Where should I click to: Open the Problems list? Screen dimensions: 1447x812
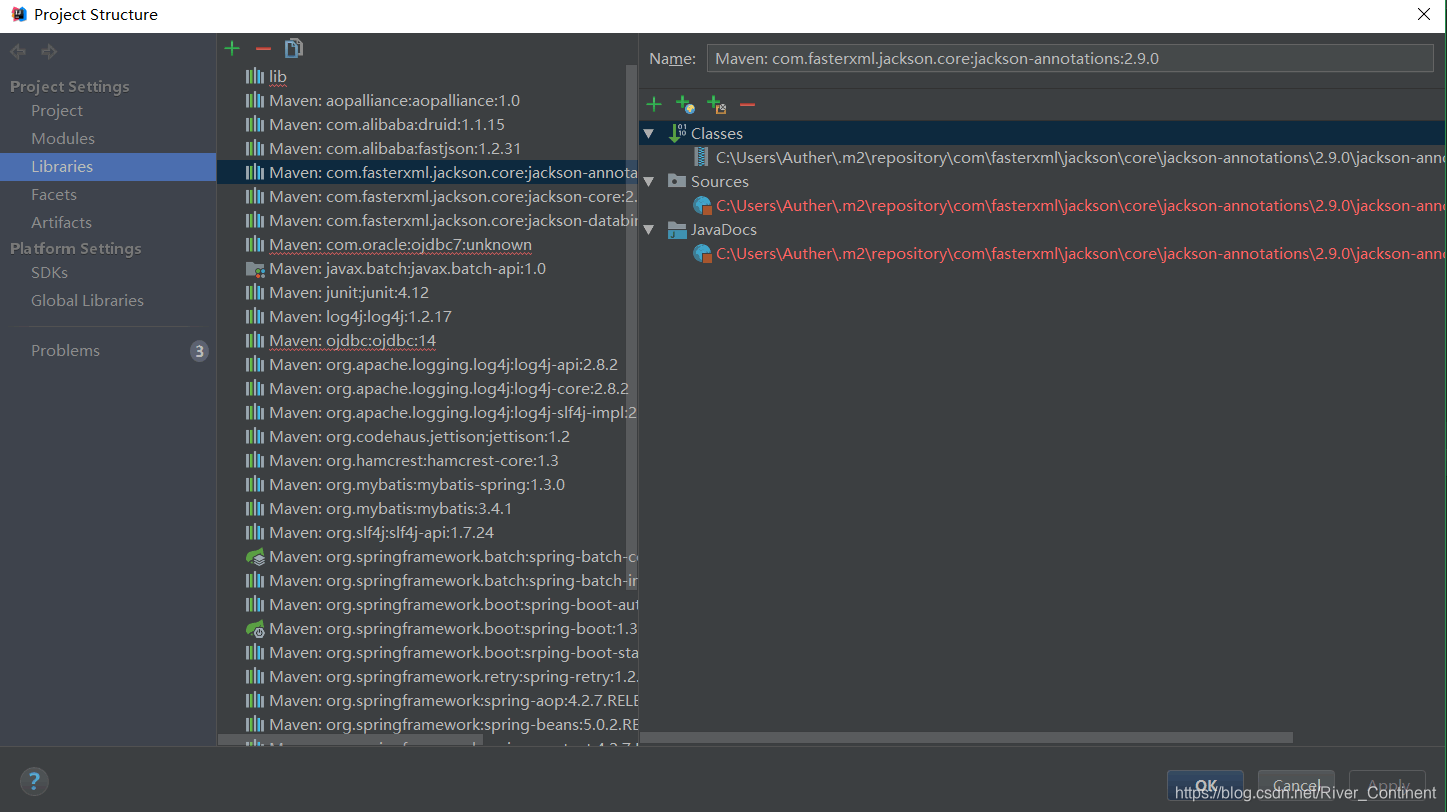[65, 350]
